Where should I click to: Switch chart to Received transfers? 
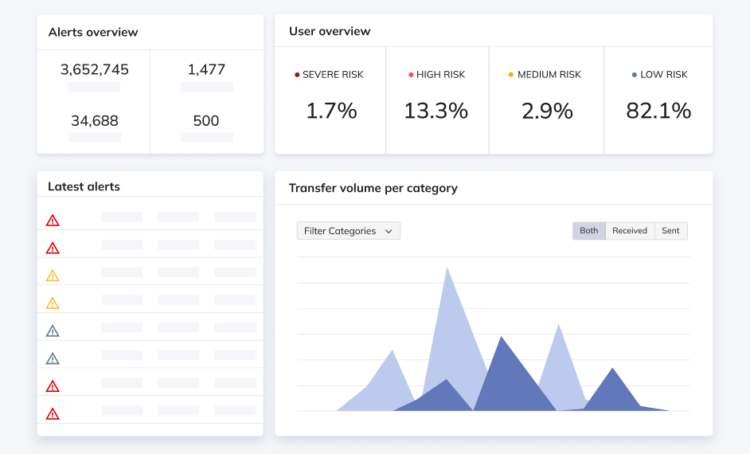point(629,231)
